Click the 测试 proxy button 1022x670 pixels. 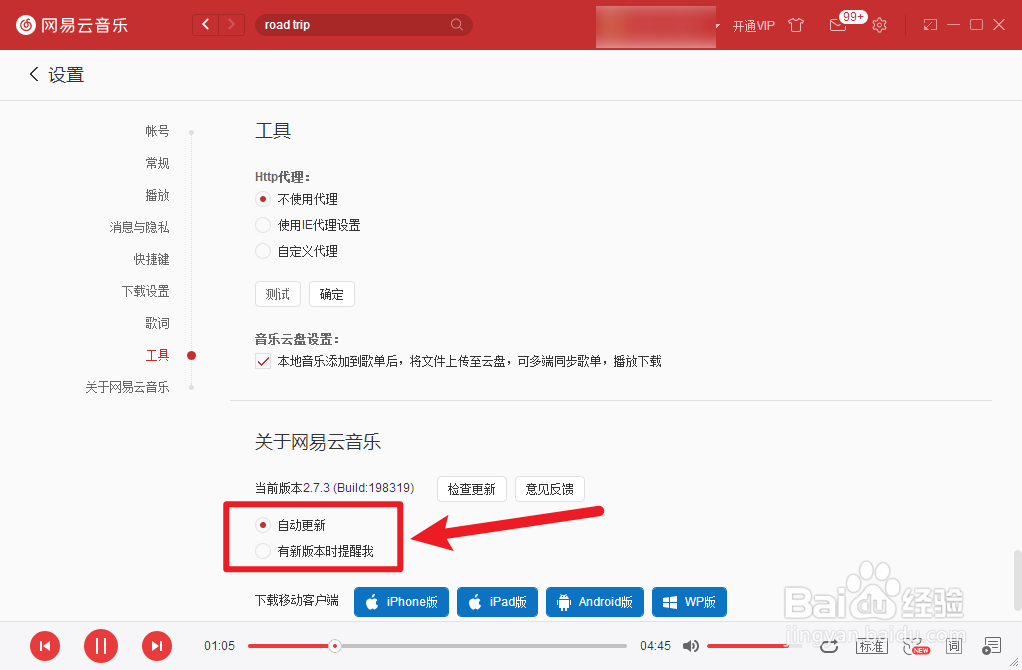pos(278,294)
